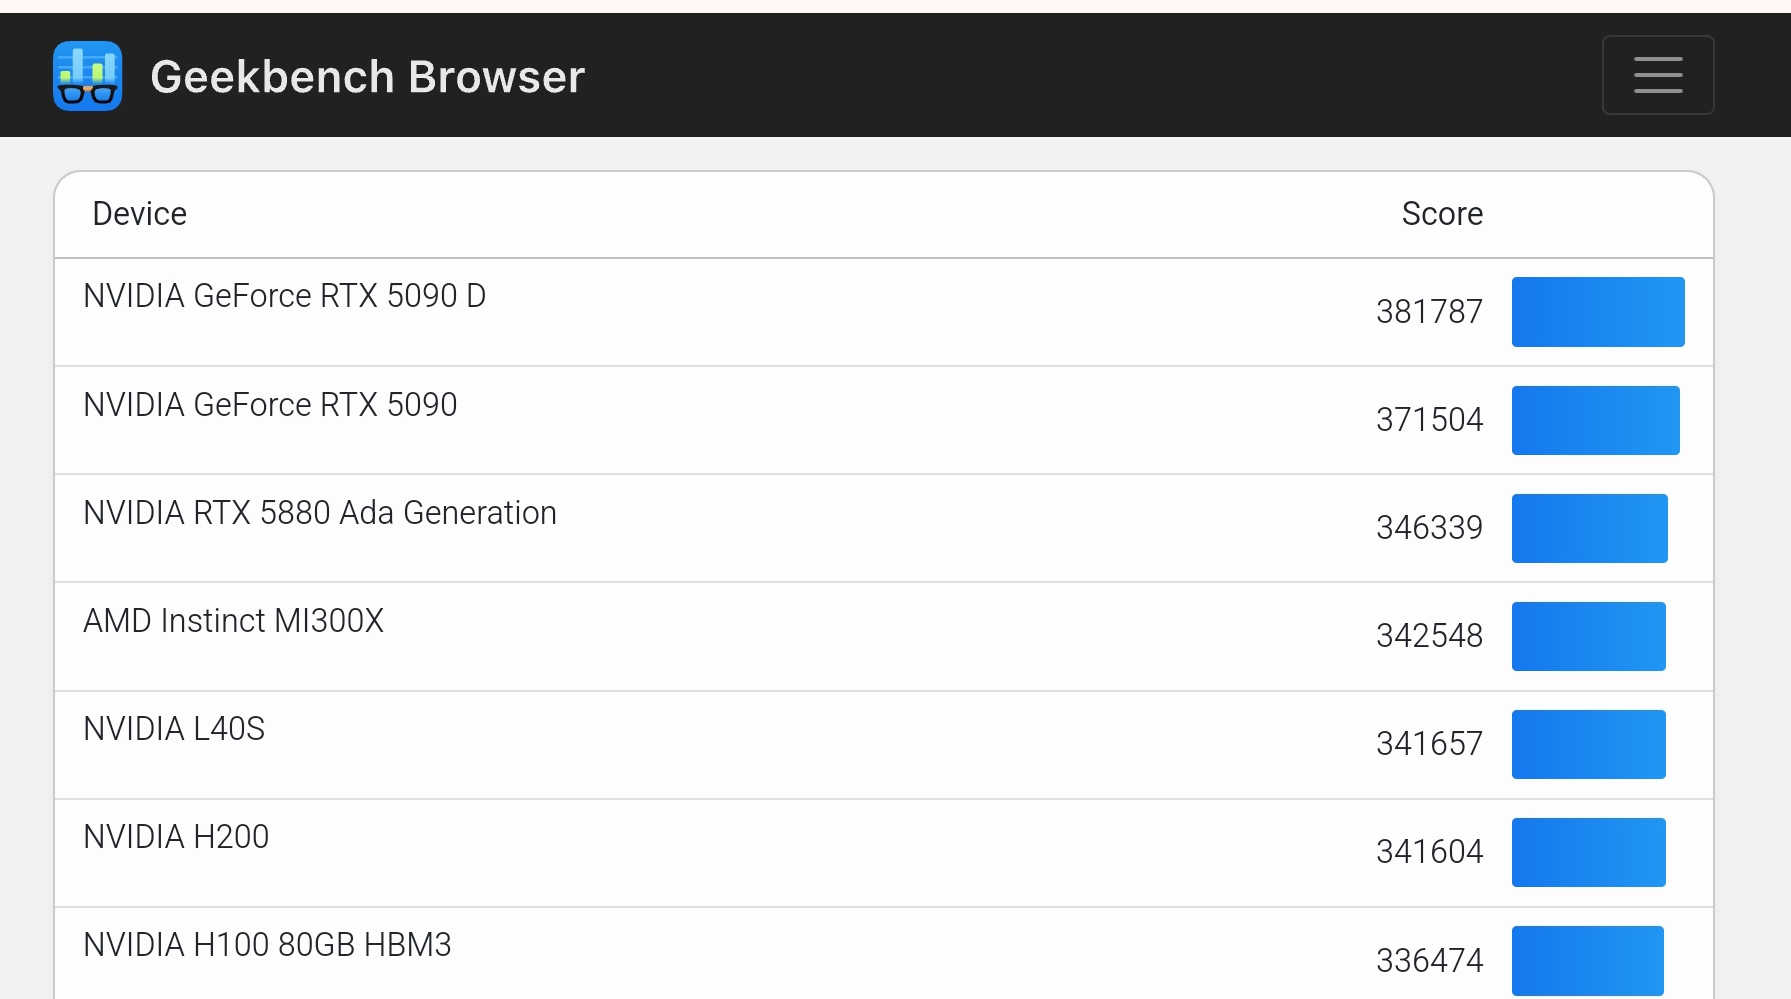
Task: Click the score value 341657
Action: 1430,744
